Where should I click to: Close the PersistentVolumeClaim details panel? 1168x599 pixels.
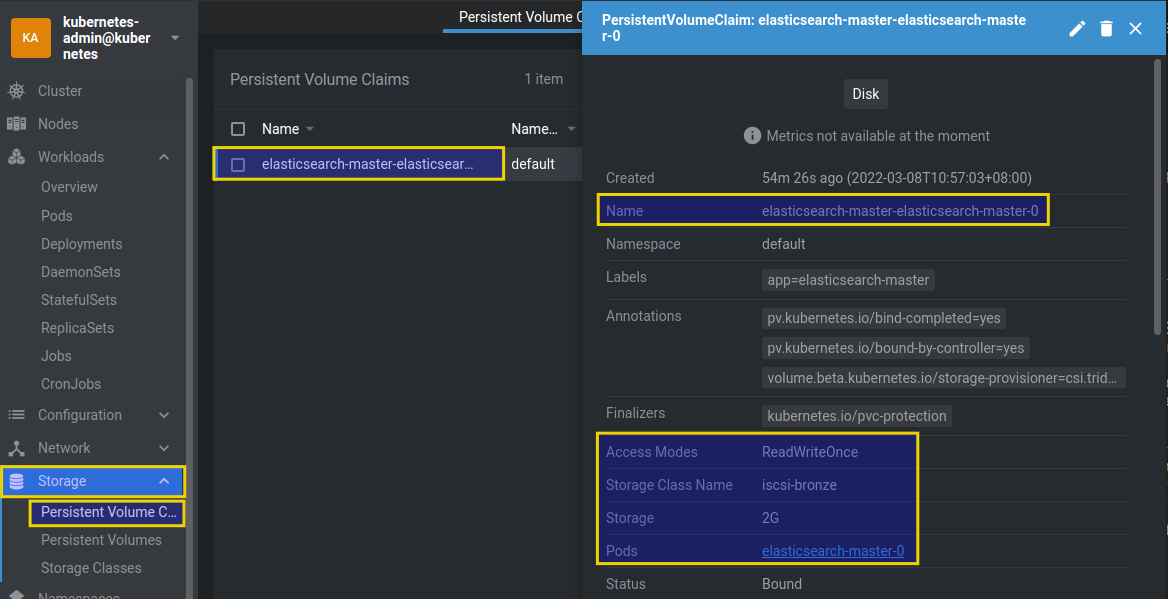coord(1135,29)
